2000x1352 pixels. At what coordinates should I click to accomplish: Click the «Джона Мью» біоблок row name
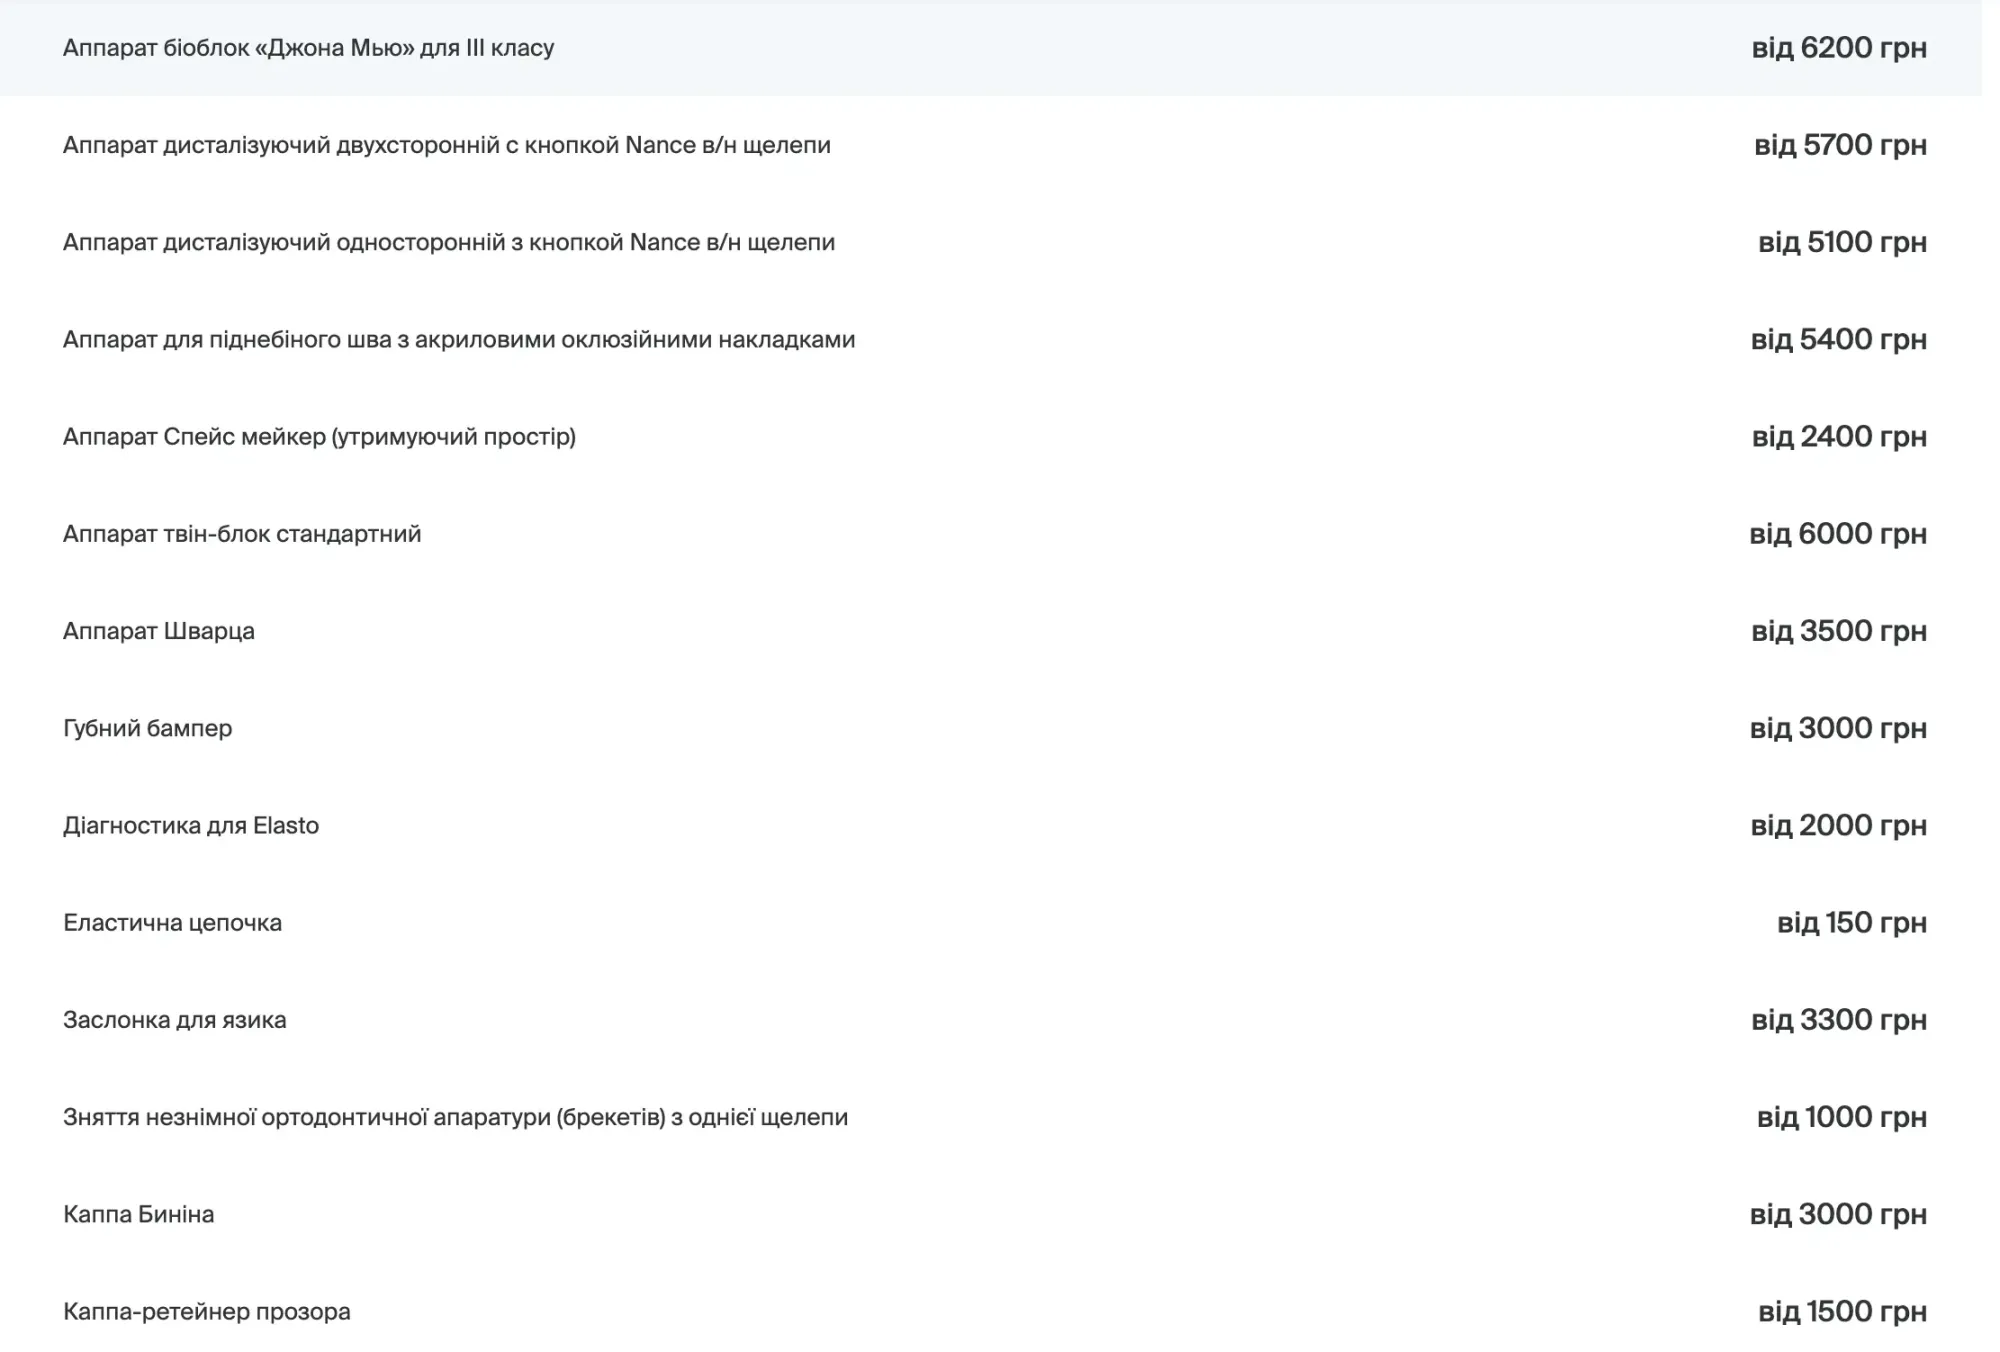[308, 48]
